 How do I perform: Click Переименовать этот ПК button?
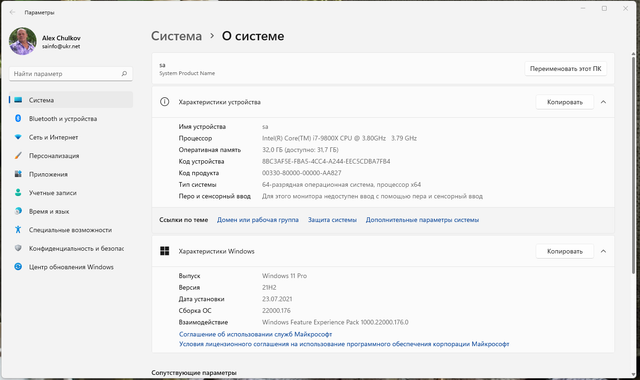565,69
